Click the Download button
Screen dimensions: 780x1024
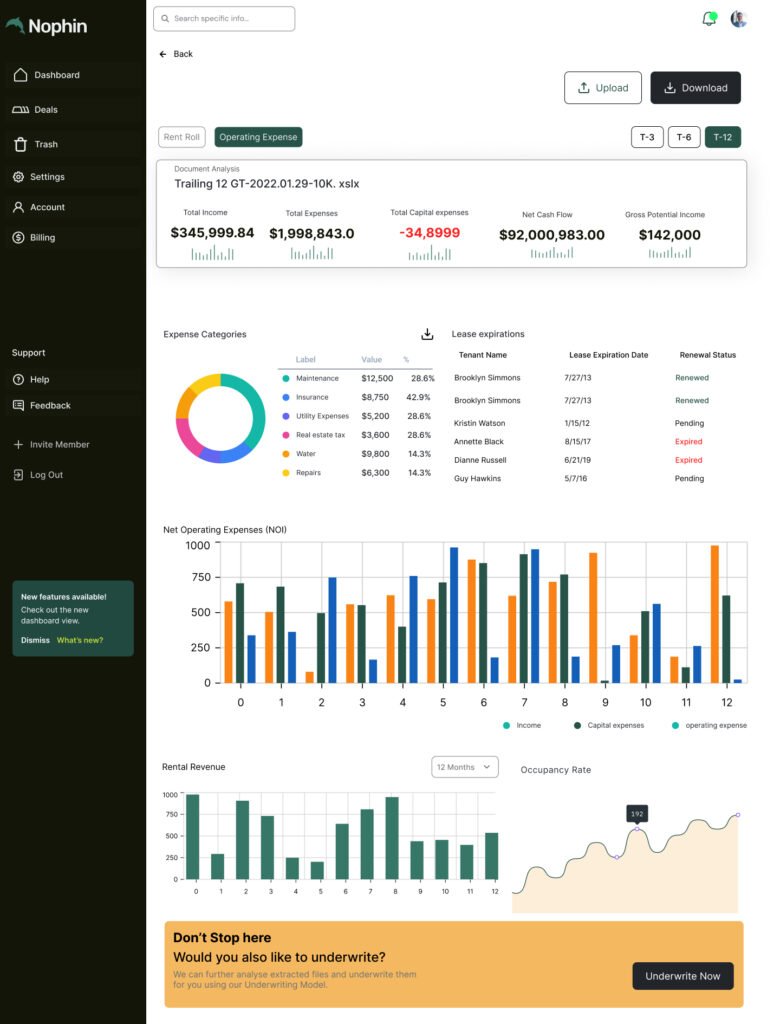click(x=696, y=88)
